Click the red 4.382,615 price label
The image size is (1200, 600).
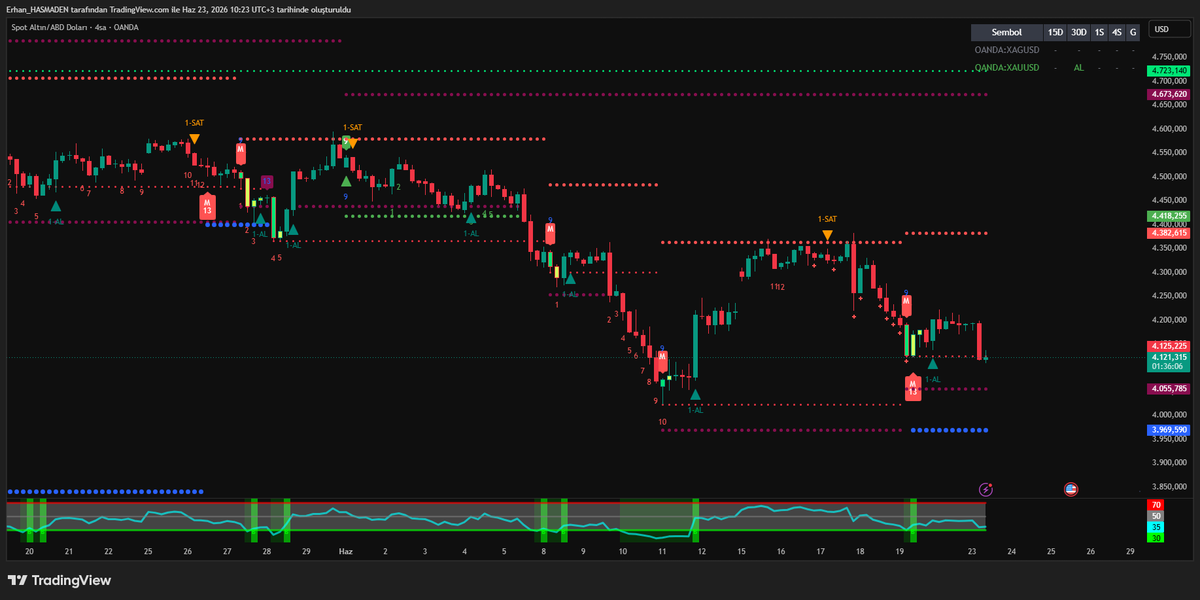[x=1169, y=233]
